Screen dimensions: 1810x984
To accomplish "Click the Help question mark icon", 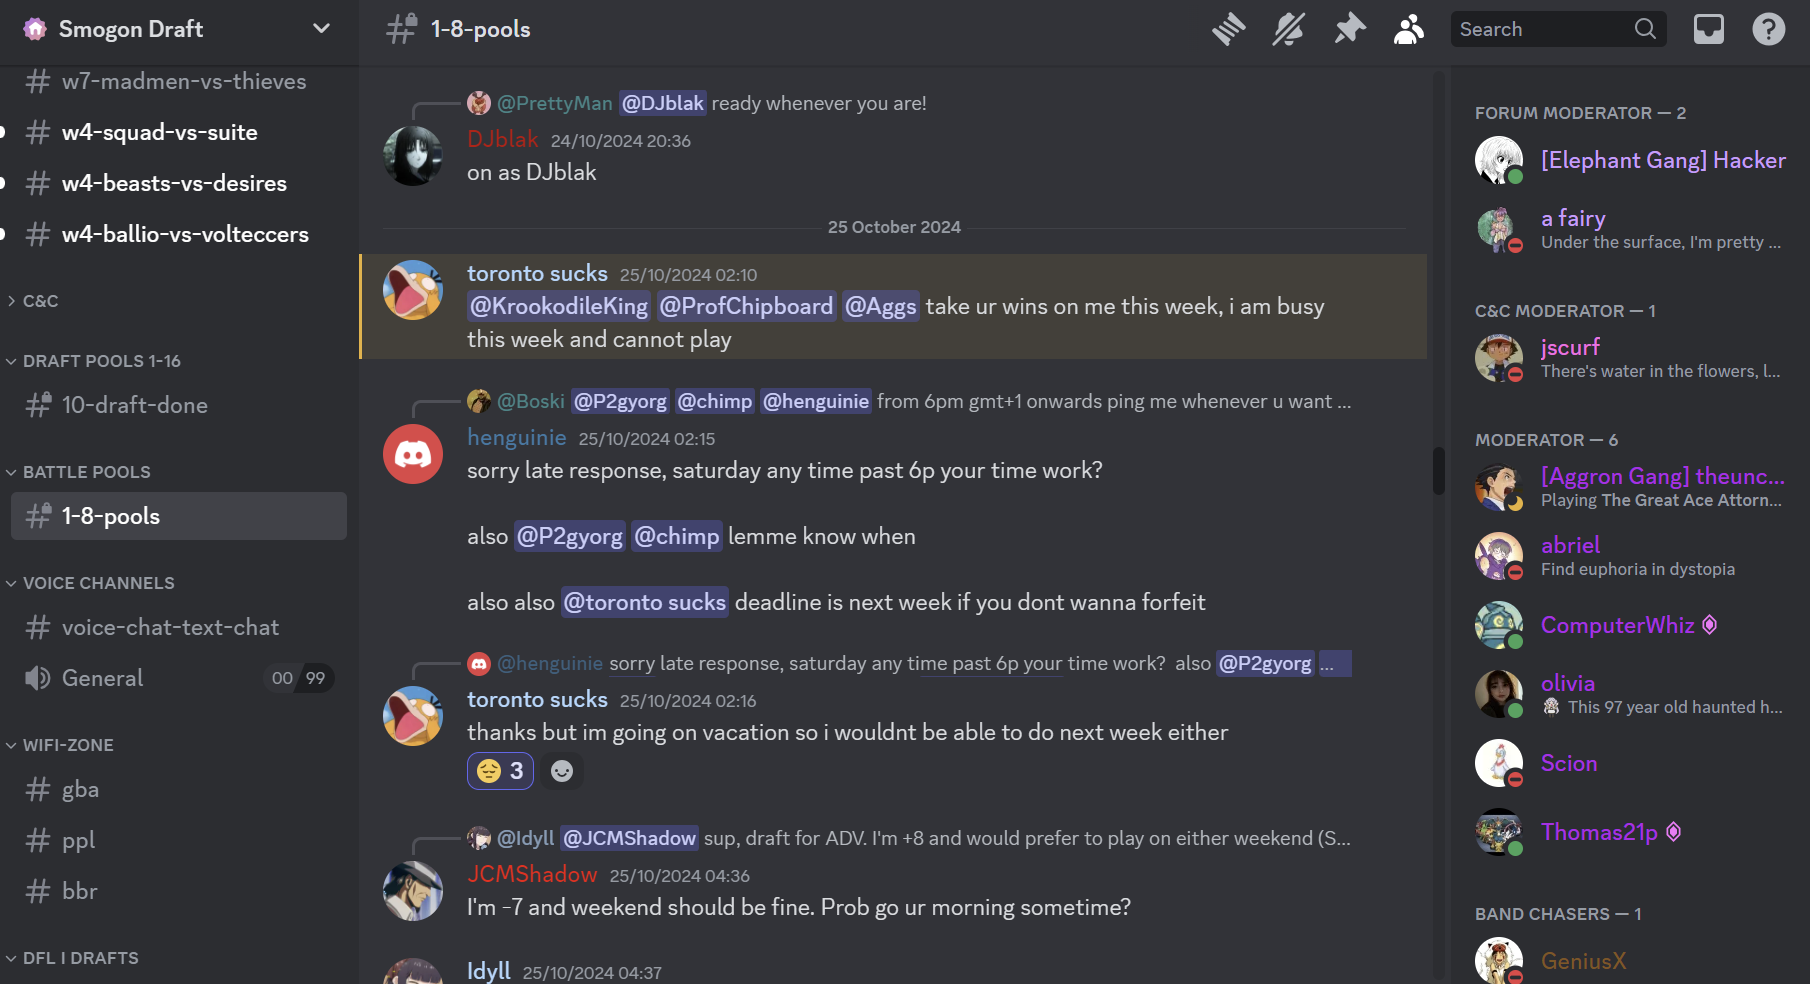I will pyautogui.click(x=1768, y=30).
